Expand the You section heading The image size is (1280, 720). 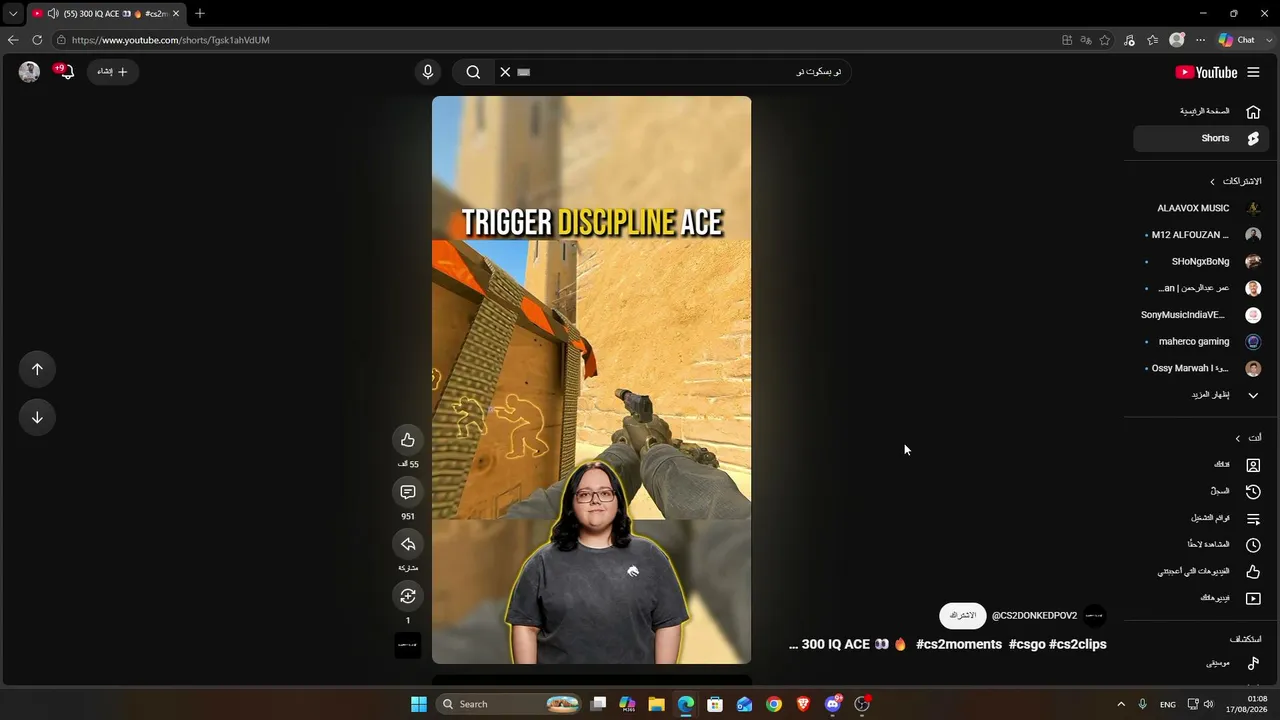pyautogui.click(x=1248, y=438)
